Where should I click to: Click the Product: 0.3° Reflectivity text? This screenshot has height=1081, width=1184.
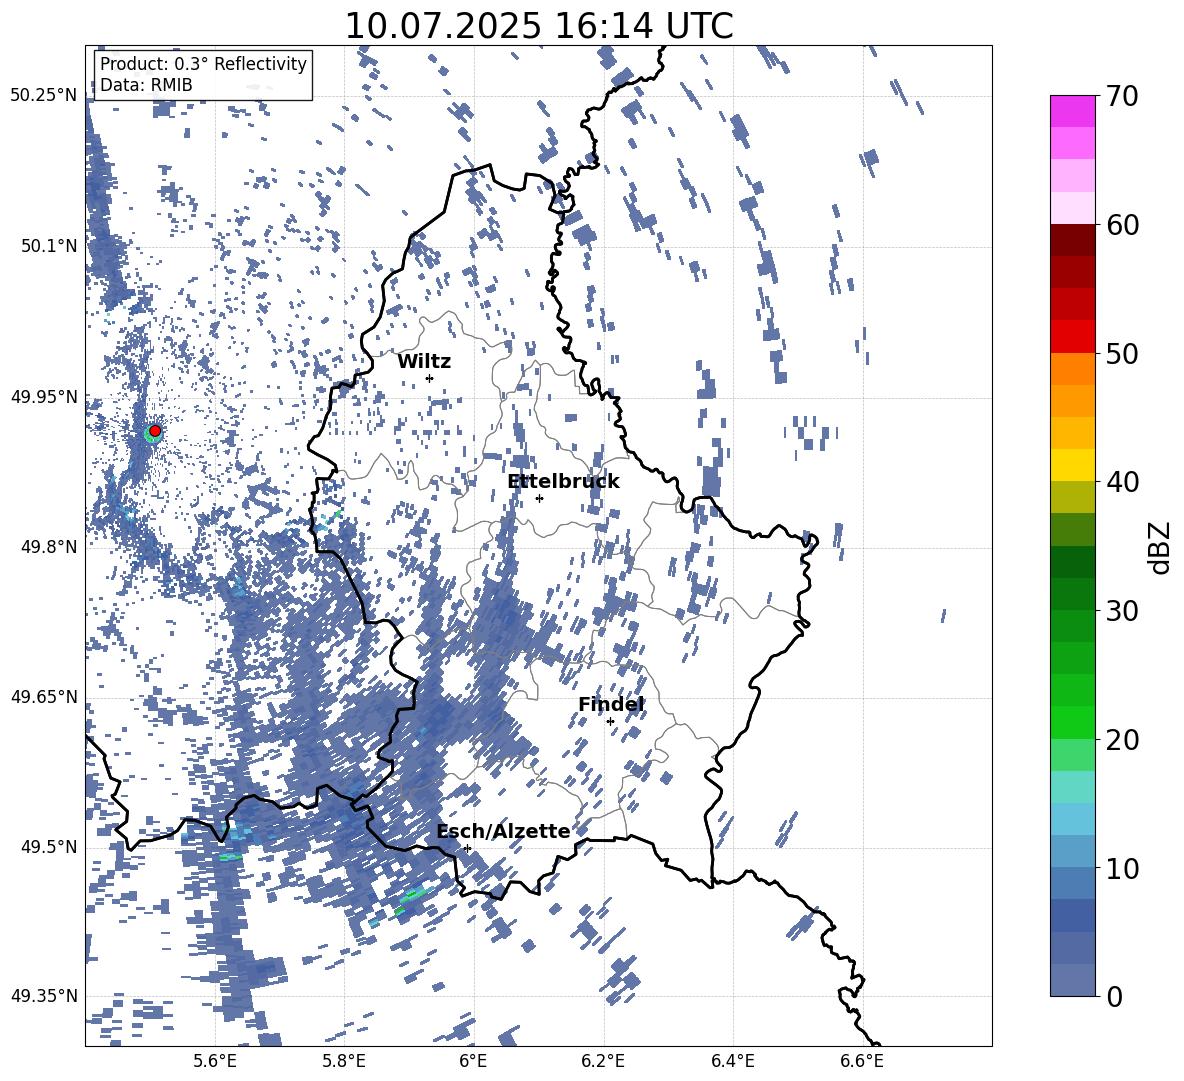click(203, 63)
